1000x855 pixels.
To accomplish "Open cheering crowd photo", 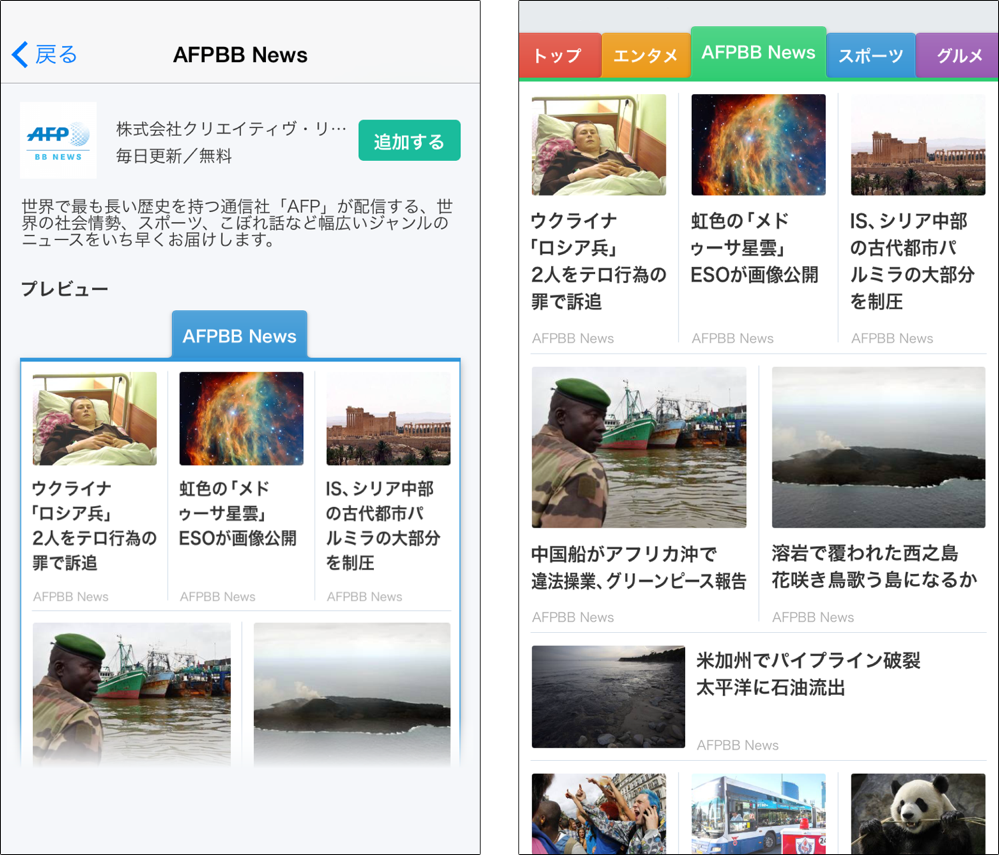I will click(599, 814).
